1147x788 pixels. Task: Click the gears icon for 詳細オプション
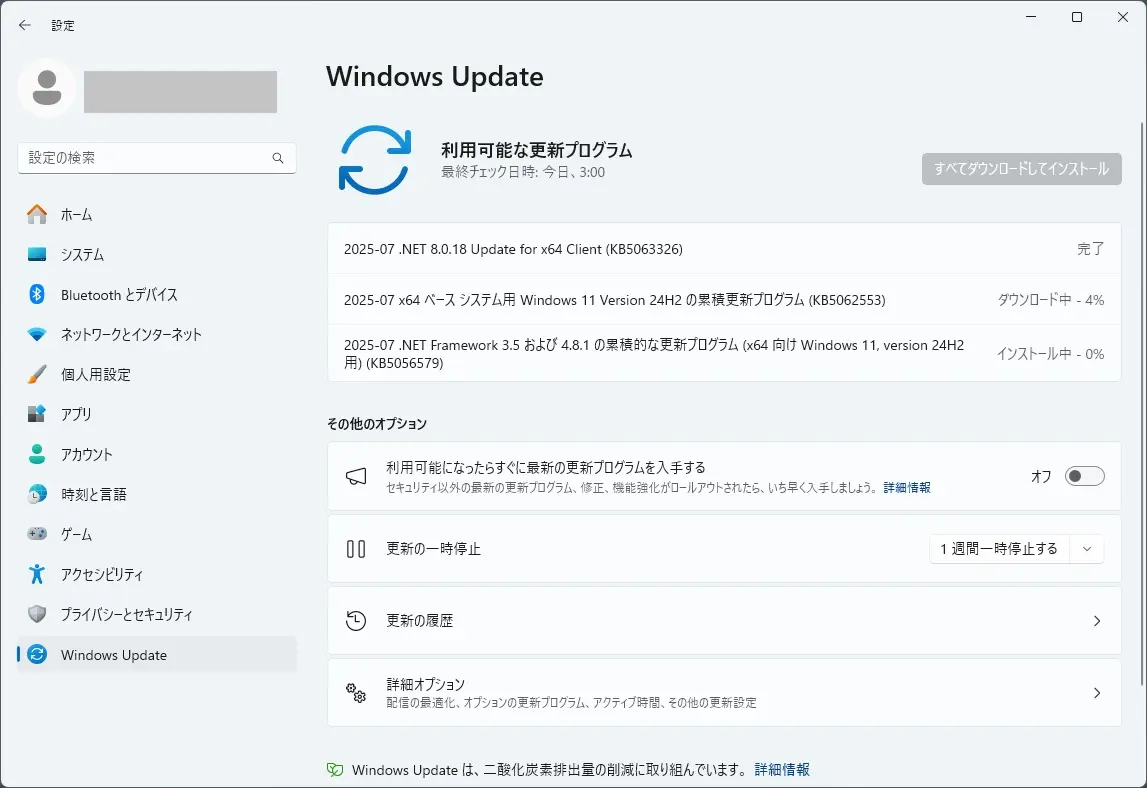click(356, 693)
